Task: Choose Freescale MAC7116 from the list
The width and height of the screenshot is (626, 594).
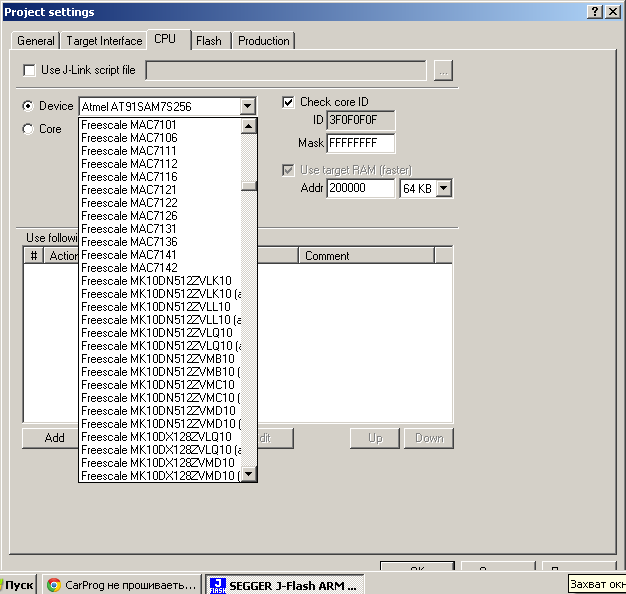Action: pyautogui.click(x=160, y=177)
